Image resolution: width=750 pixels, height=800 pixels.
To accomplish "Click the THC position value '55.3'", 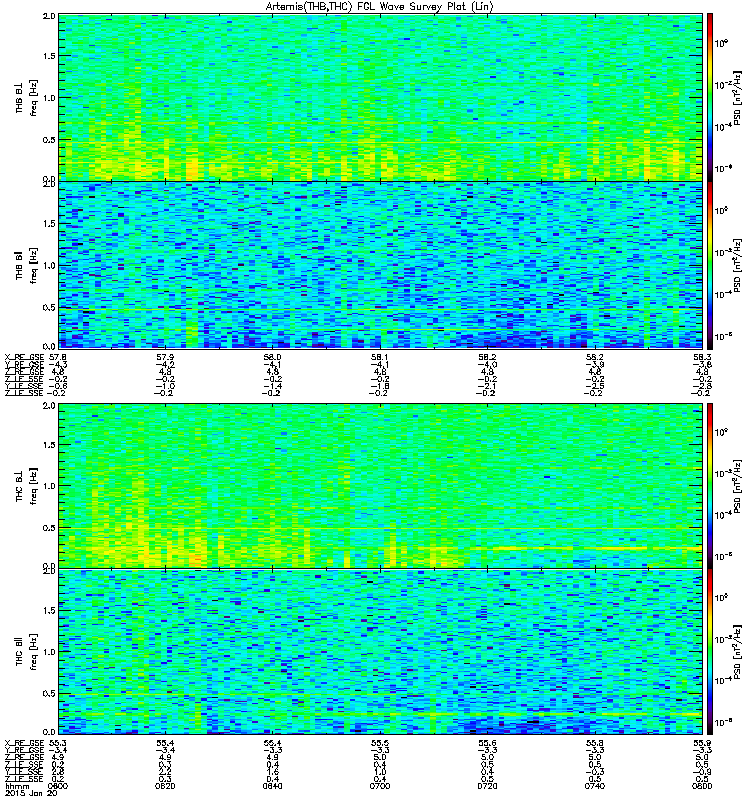I will 58,743.
